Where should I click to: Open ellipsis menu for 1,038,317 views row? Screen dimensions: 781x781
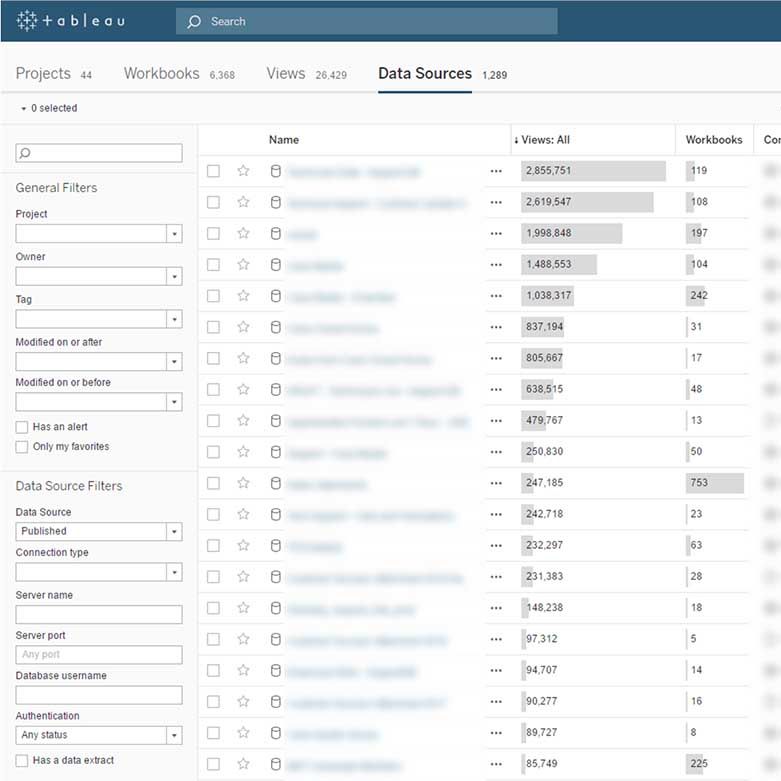coord(496,296)
